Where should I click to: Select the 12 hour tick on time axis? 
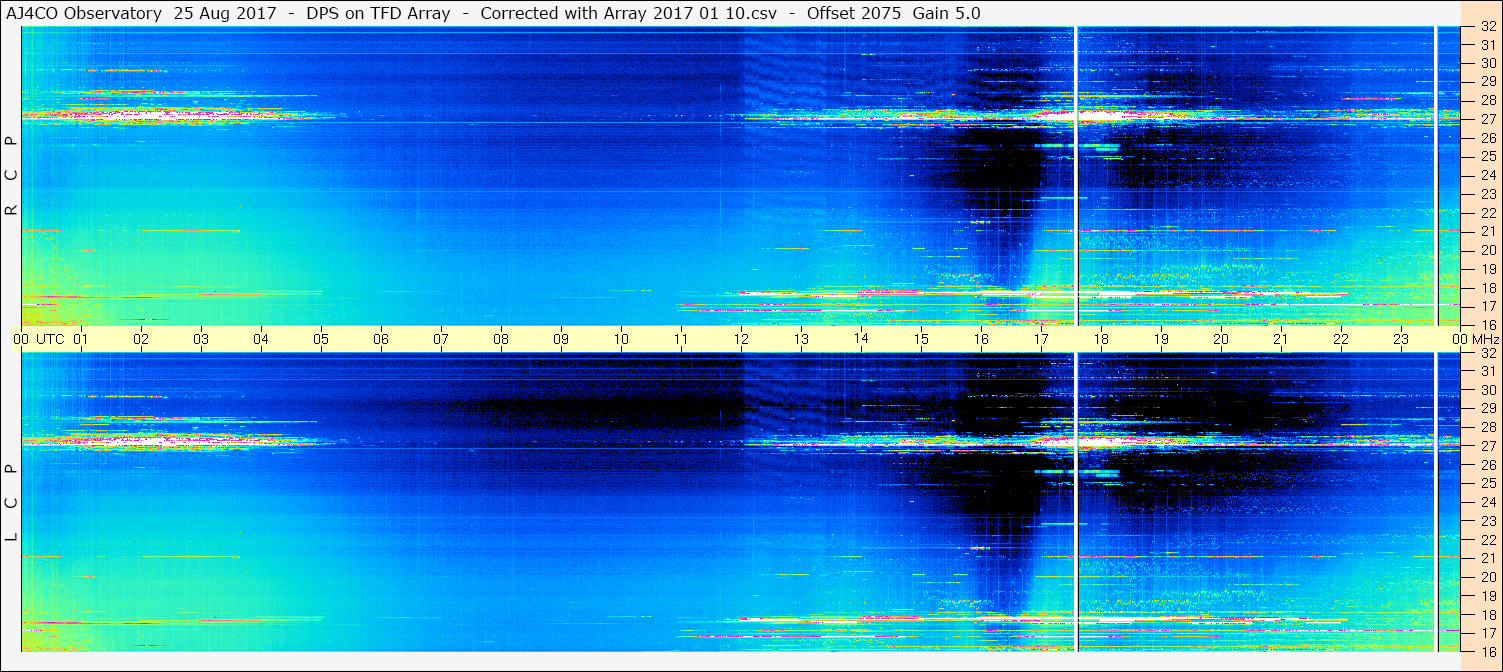(x=741, y=339)
